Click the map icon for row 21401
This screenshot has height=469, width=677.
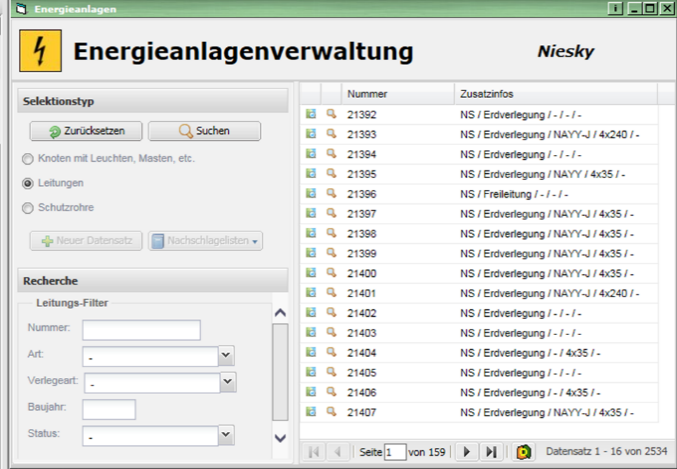(311, 293)
